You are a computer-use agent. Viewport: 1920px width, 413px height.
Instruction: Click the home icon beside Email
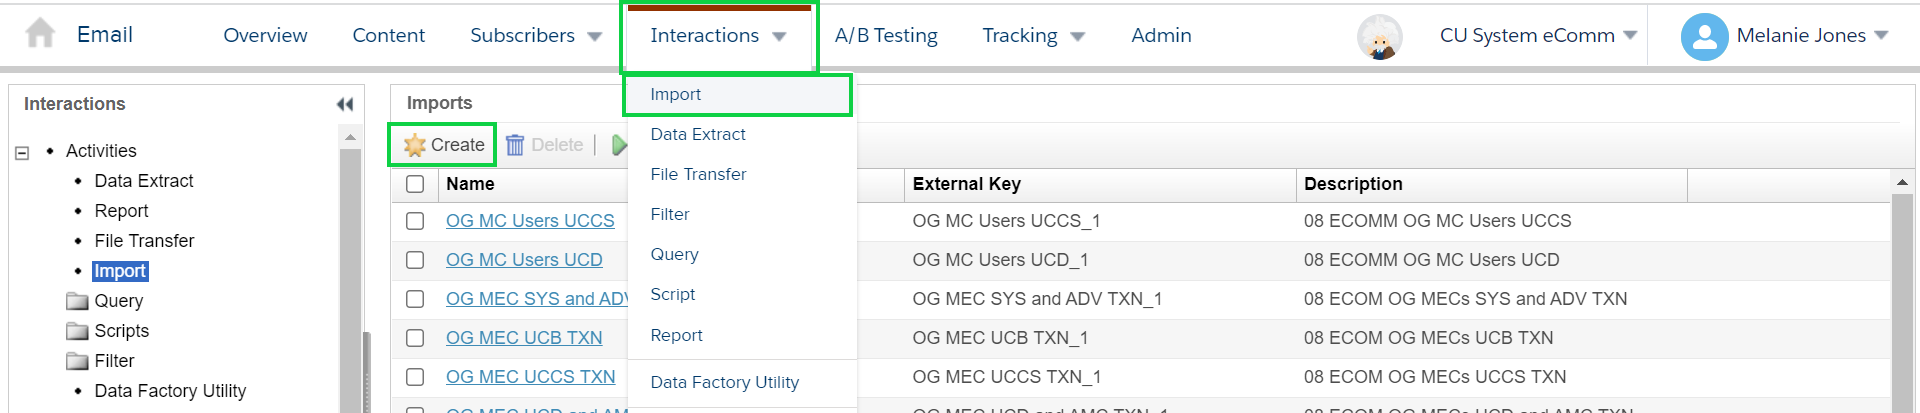[x=40, y=34]
